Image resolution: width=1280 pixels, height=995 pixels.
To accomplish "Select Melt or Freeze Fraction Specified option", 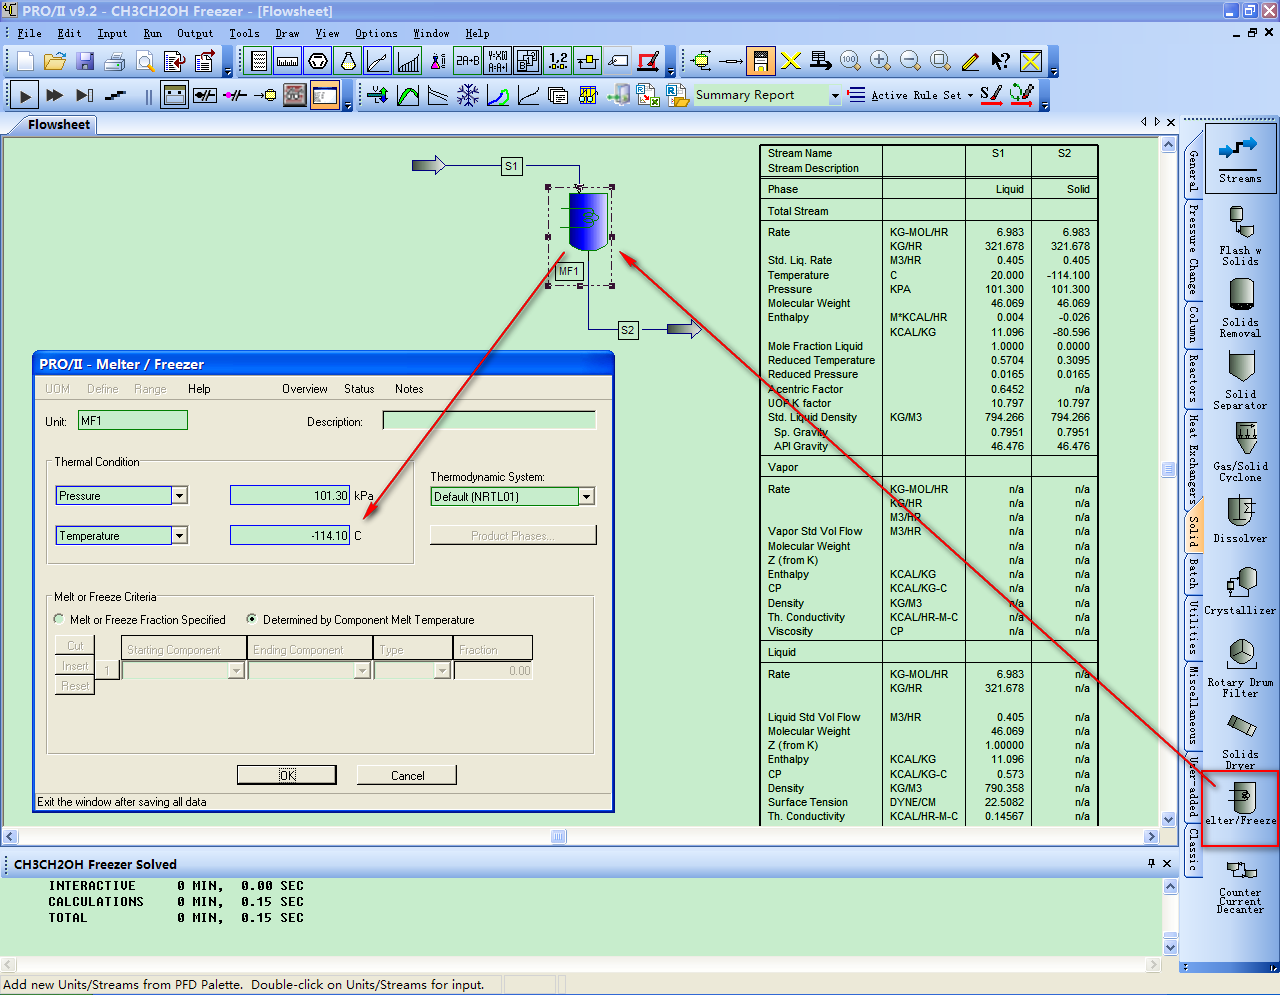I will click(60, 620).
